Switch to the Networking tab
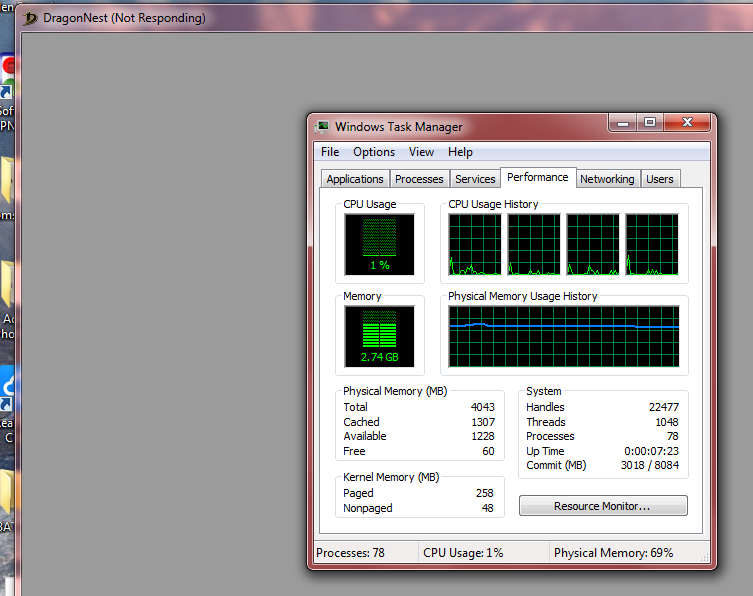Image resolution: width=753 pixels, height=596 pixels. [x=607, y=179]
